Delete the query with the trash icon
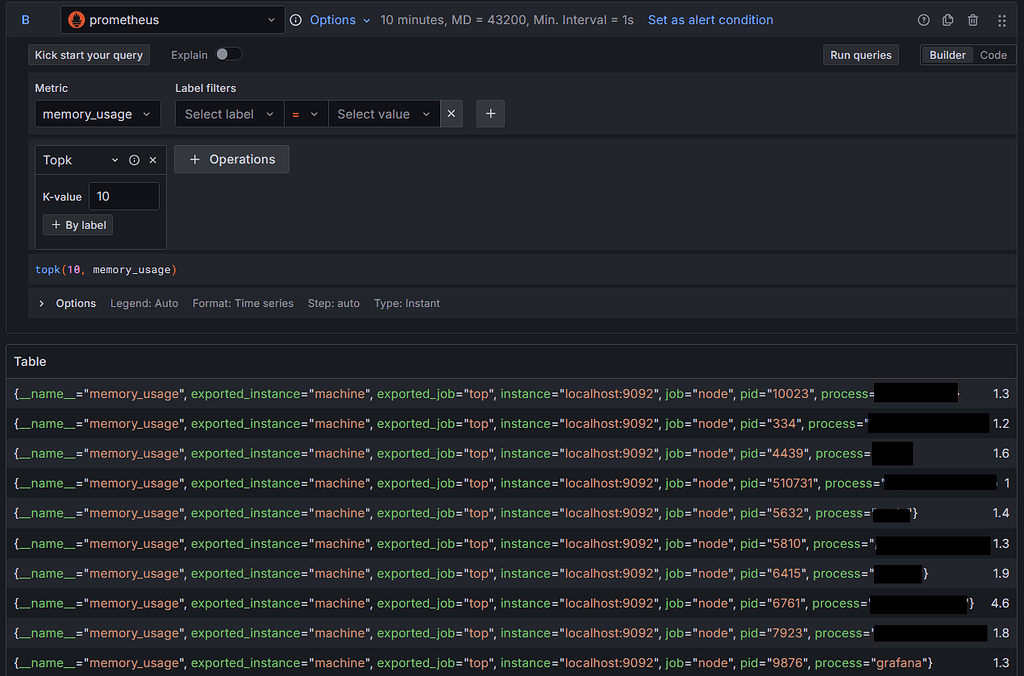This screenshot has width=1024, height=676. pos(972,19)
